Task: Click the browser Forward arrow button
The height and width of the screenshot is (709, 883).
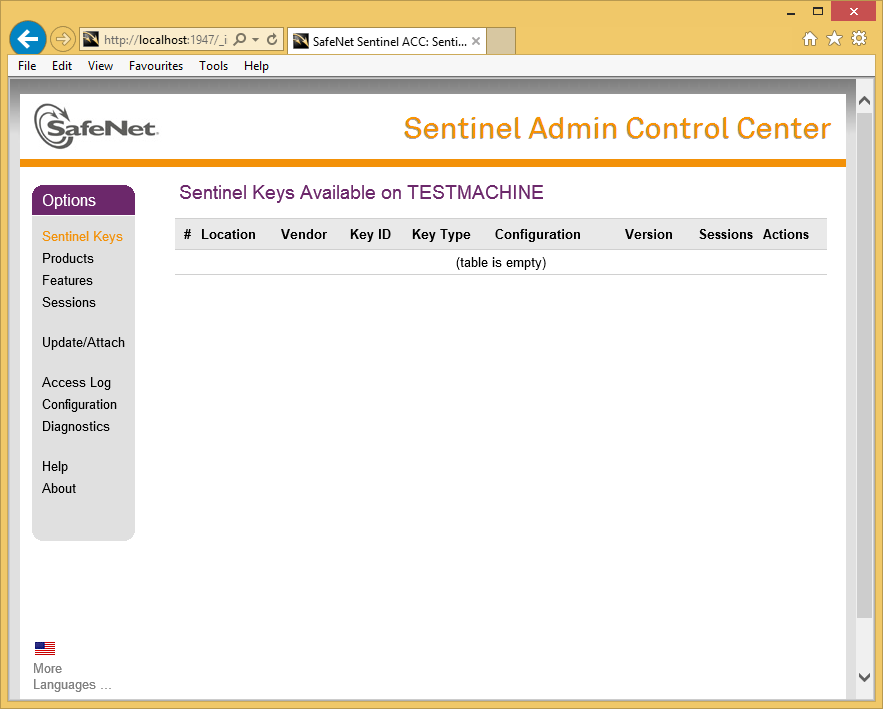Action: pyautogui.click(x=62, y=39)
